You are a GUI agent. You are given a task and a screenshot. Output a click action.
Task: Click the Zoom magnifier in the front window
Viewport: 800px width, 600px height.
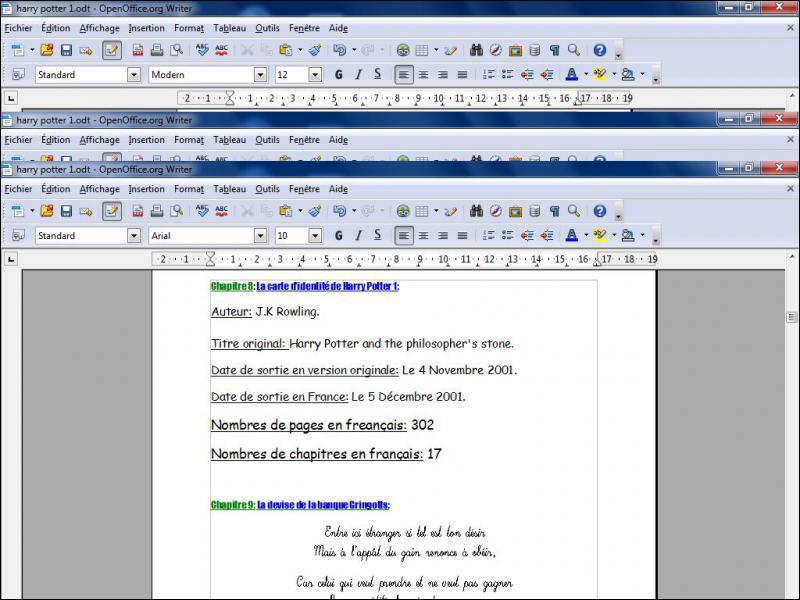click(574, 211)
